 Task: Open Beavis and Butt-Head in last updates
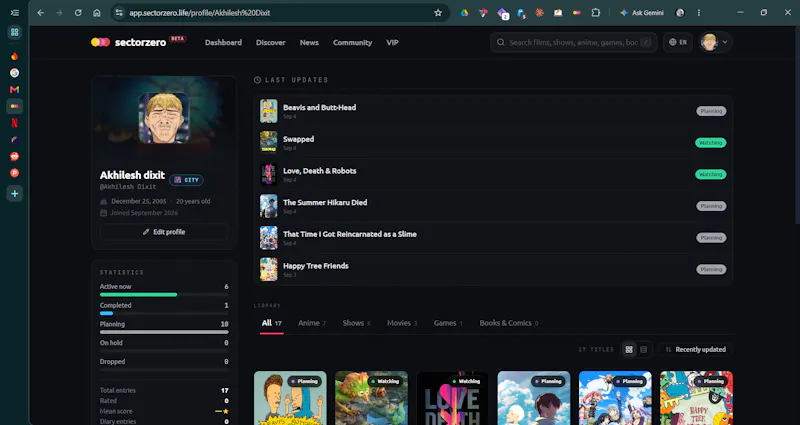493,111
